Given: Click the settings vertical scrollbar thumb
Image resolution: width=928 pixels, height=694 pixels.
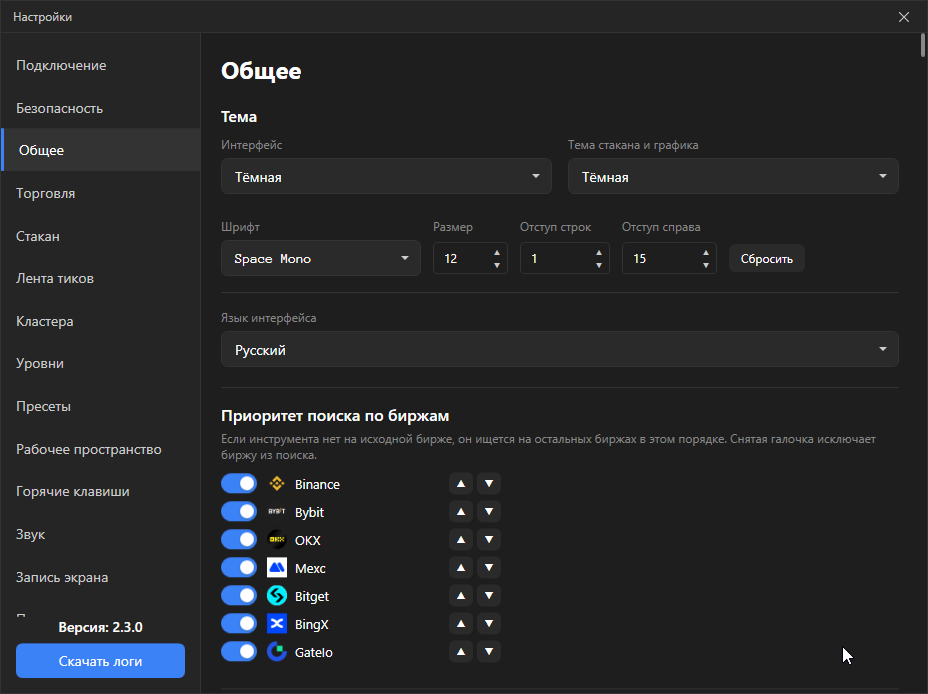Looking at the screenshot, I should click(923, 46).
